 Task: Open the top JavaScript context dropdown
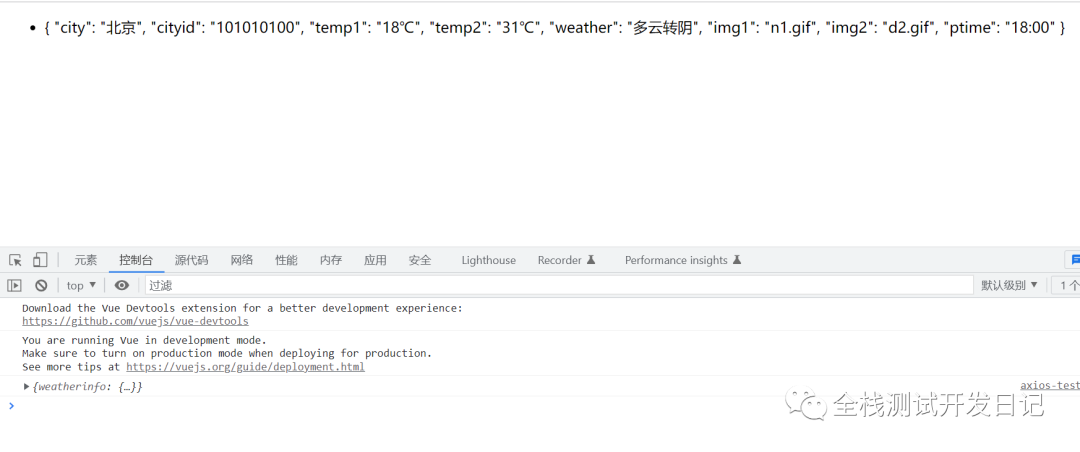pyautogui.click(x=81, y=285)
